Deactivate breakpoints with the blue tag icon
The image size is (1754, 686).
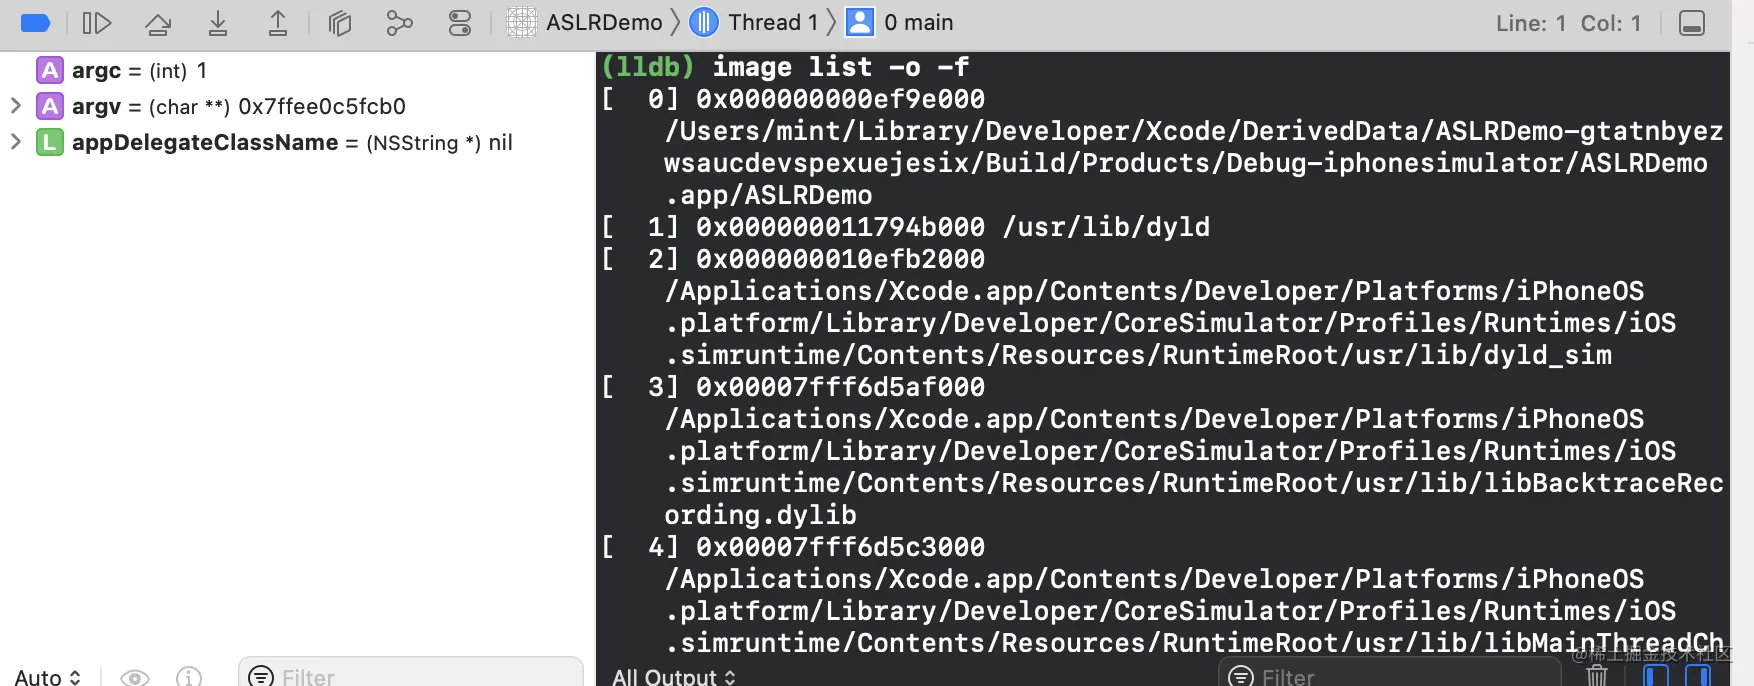coord(35,23)
